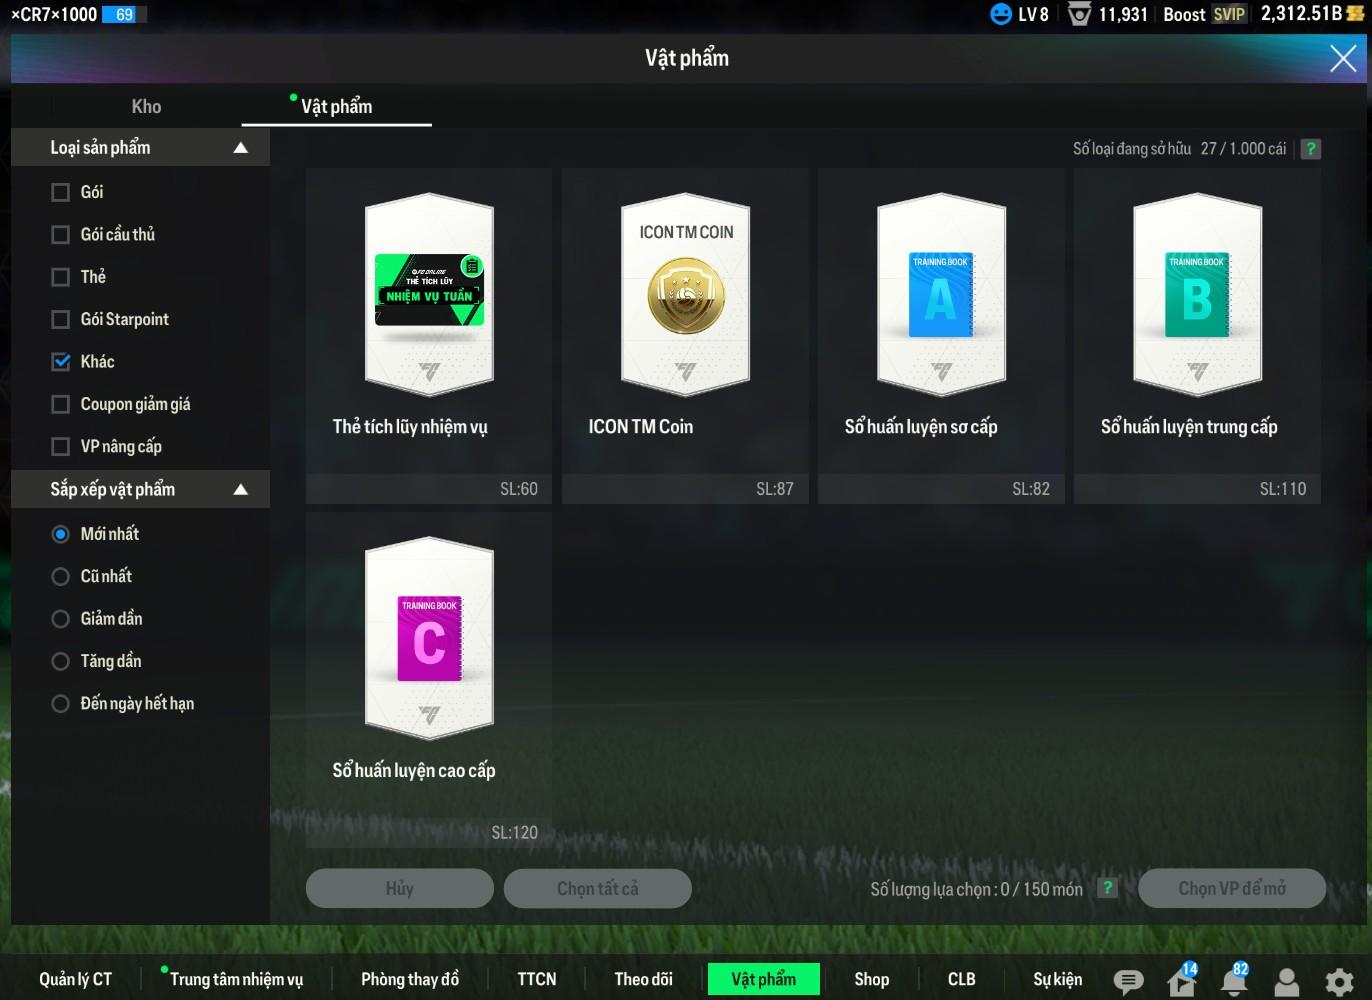Image resolution: width=1372 pixels, height=1000 pixels.
Task: Open the settings gear icon
Action: pyautogui.click(x=1339, y=981)
